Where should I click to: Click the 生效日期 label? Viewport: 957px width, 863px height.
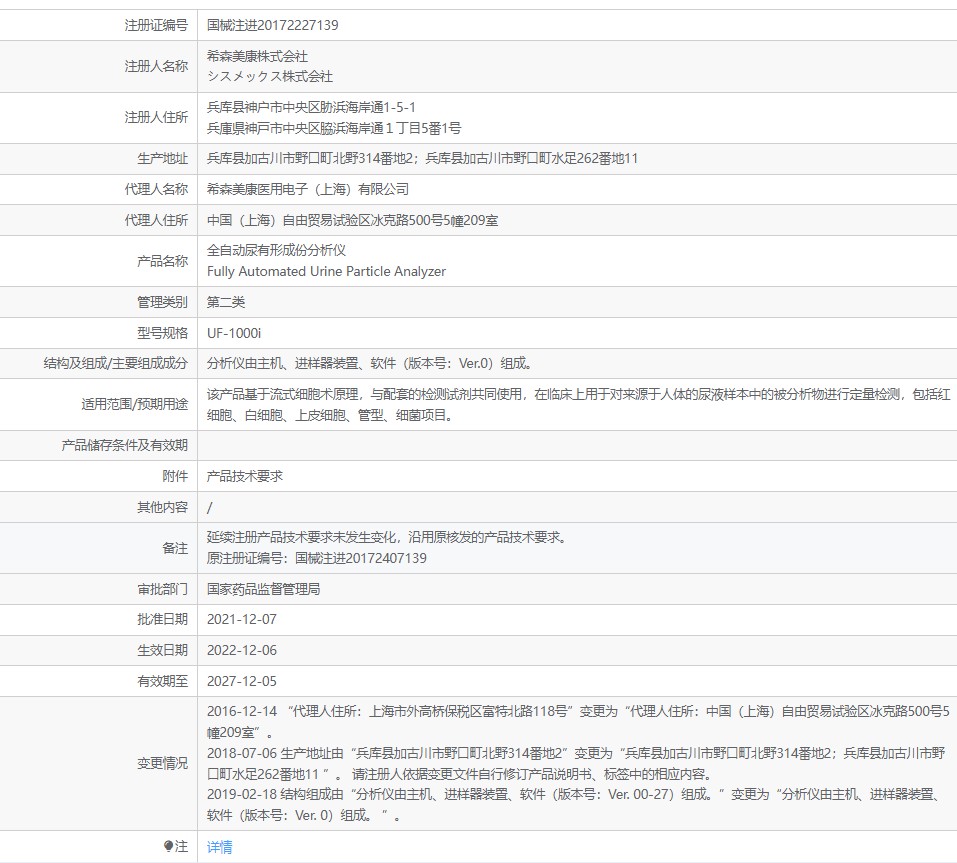(x=162, y=651)
